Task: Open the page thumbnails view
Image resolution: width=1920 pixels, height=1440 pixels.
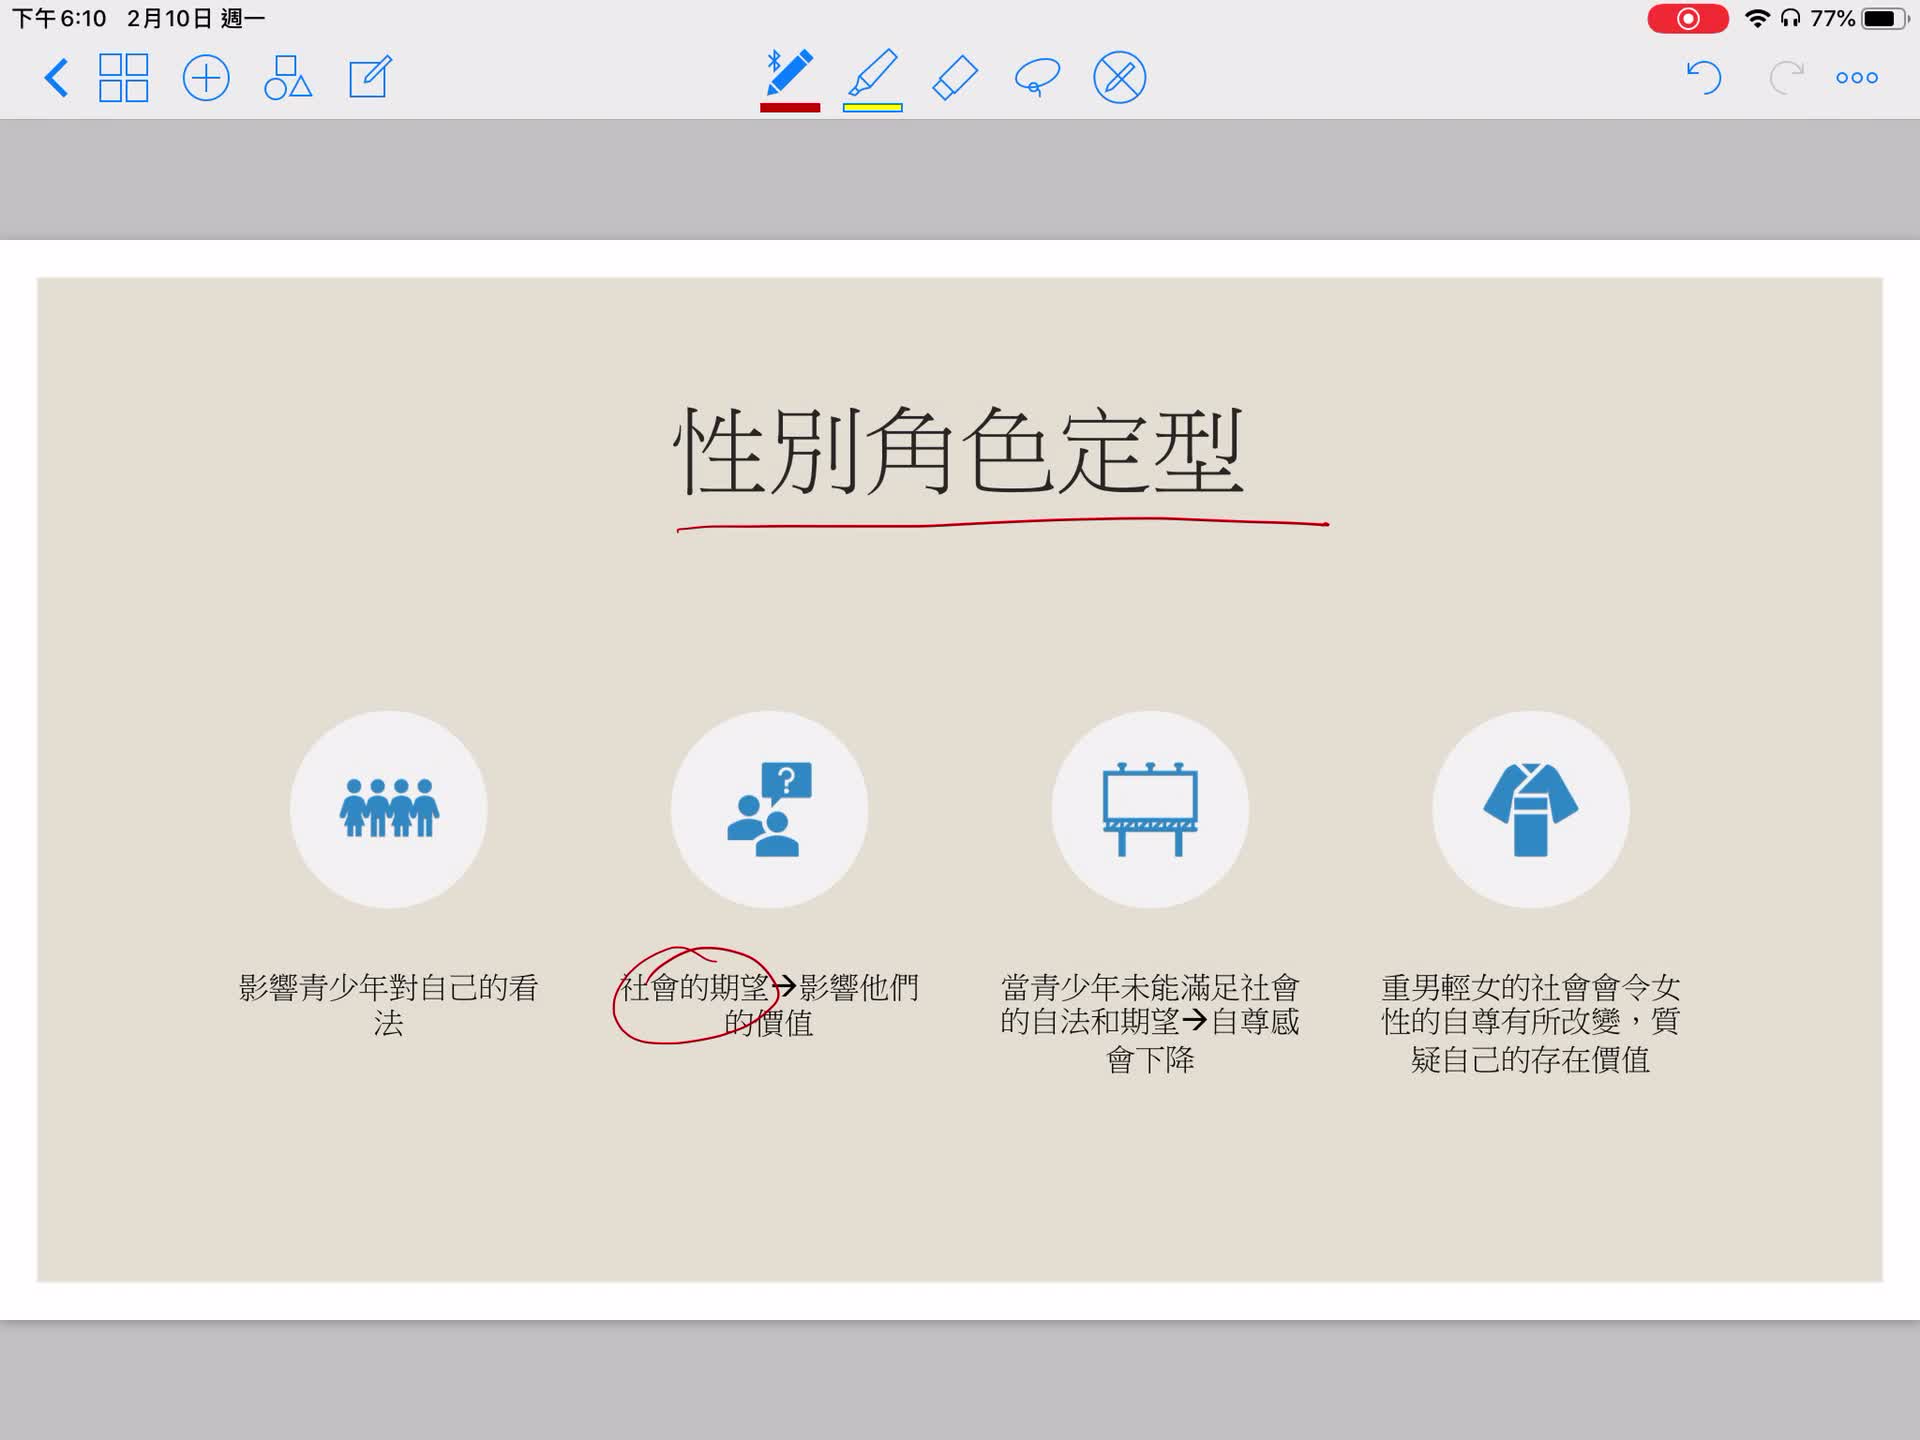Action: 122,77
